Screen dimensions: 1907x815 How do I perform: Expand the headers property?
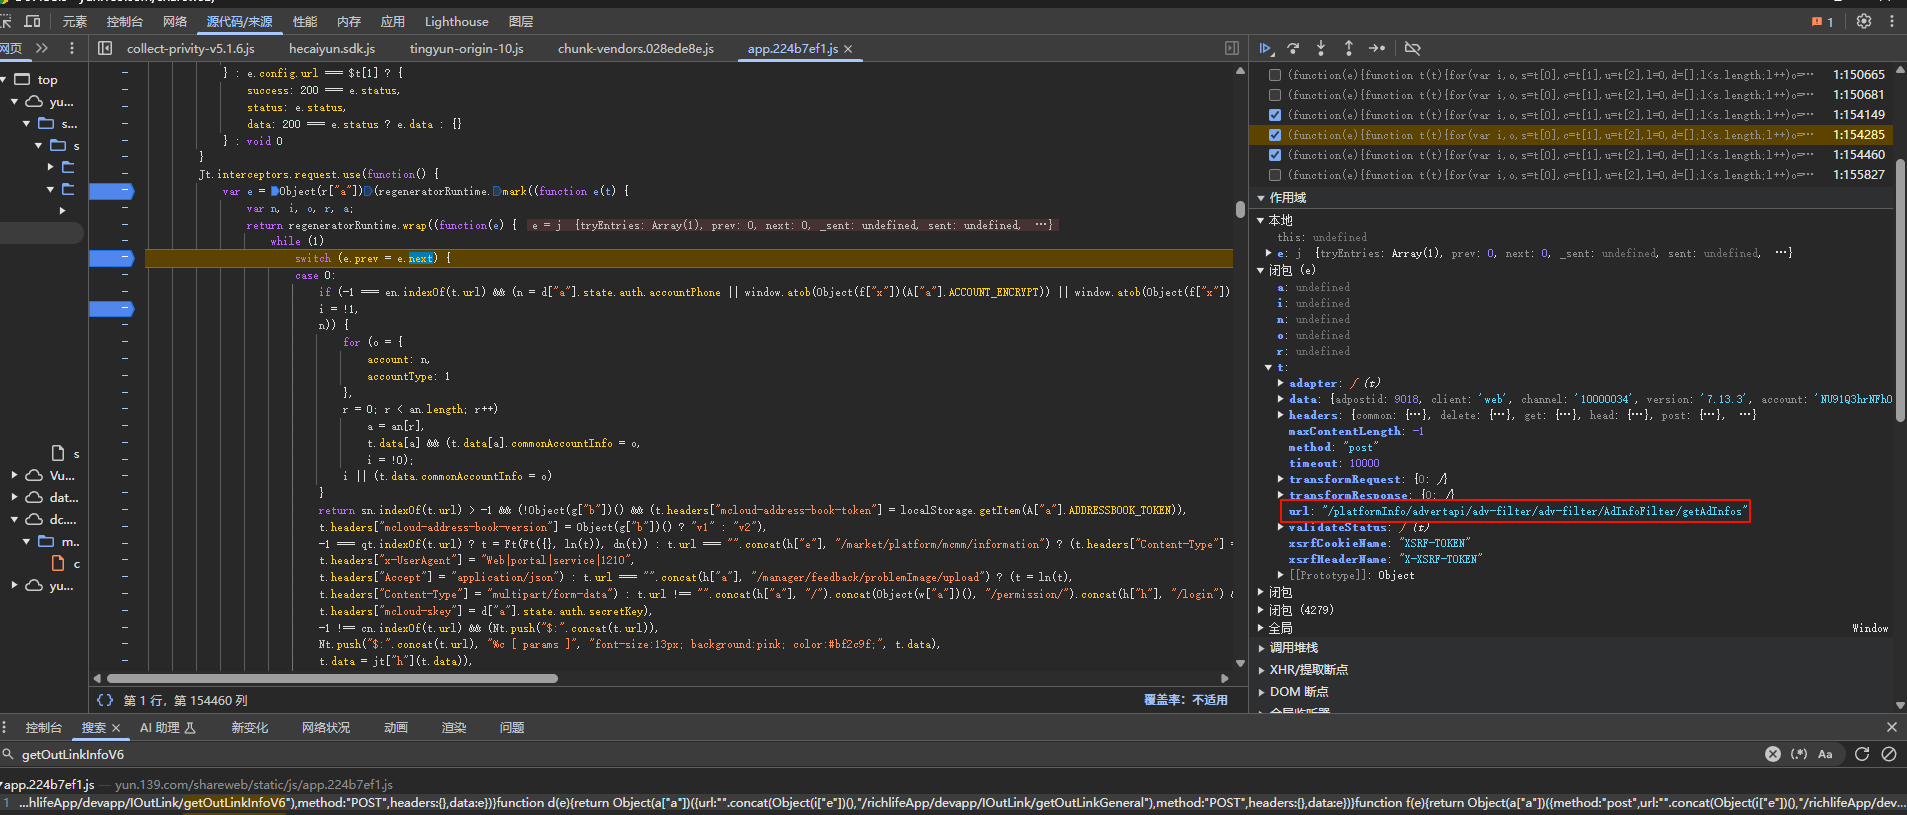point(1281,415)
